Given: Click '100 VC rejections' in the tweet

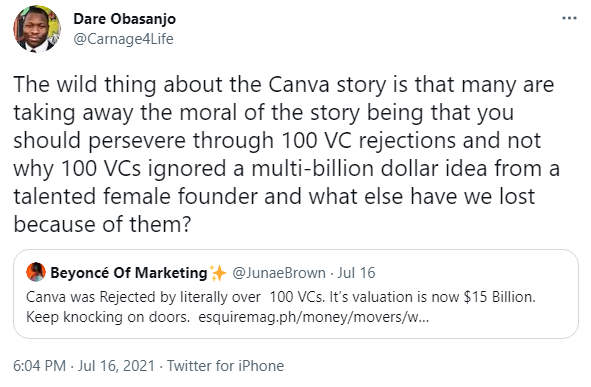Looking at the screenshot, I should 369,141.
